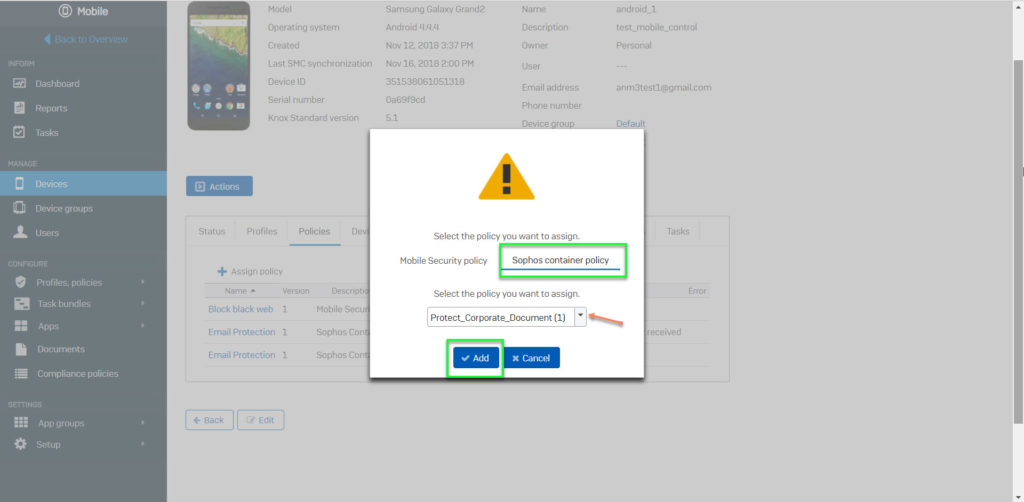Click the Device ID 351538061051318 value
1024x502 pixels.
pos(425,82)
